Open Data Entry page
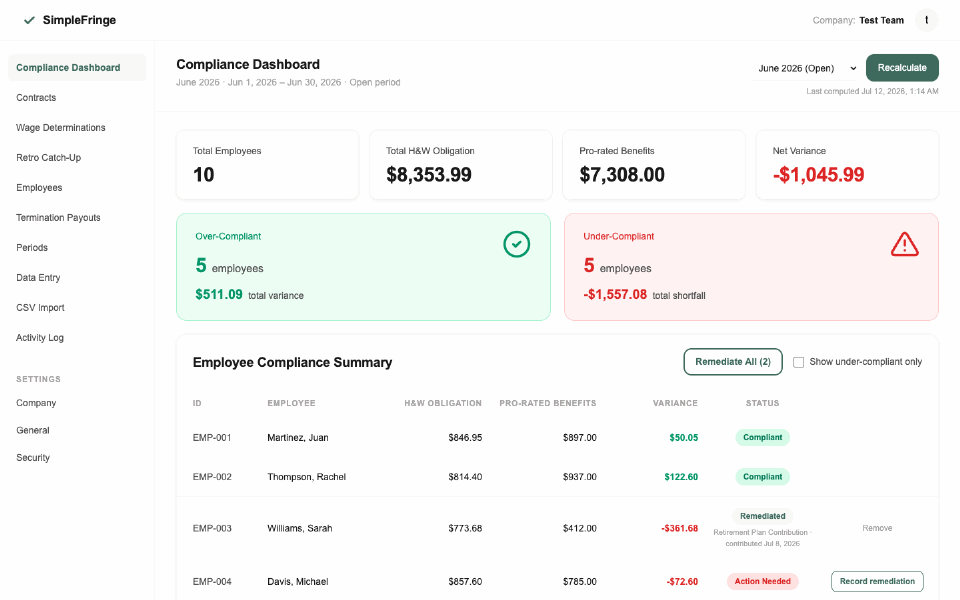Viewport: 960px width, 600px height. 38,277
